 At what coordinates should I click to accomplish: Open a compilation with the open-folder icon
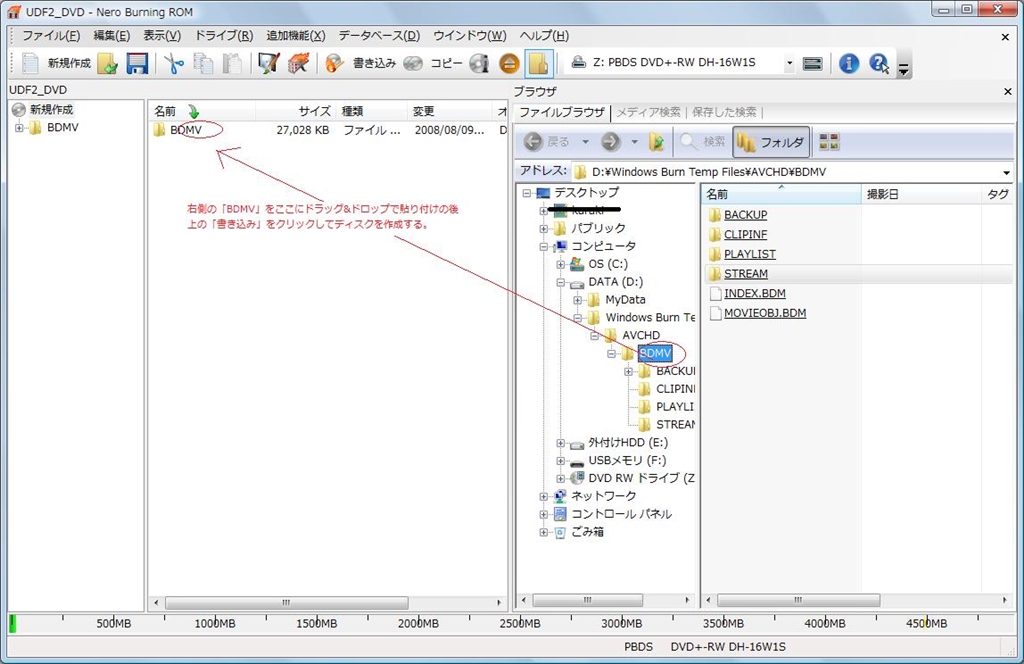(108, 63)
